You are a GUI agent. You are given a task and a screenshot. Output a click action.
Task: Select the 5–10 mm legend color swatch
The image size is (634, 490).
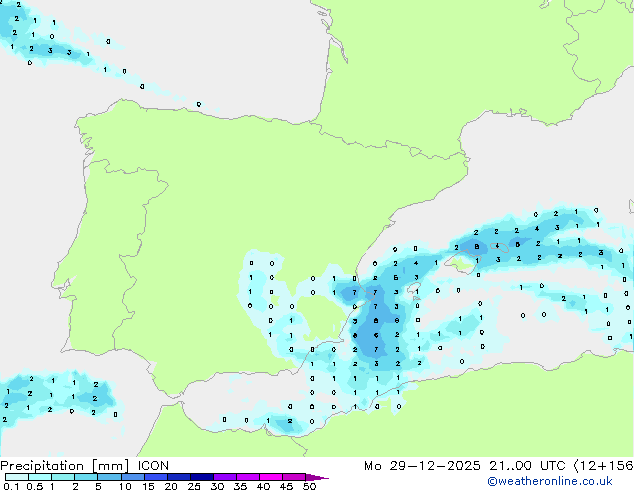click(110, 477)
